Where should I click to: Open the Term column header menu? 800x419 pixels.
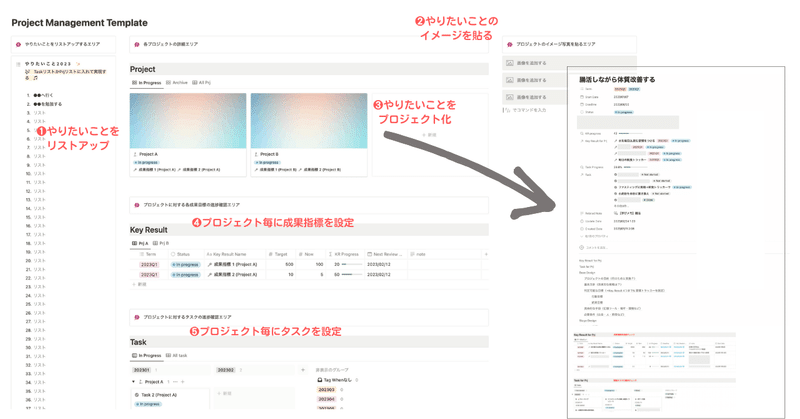point(151,254)
